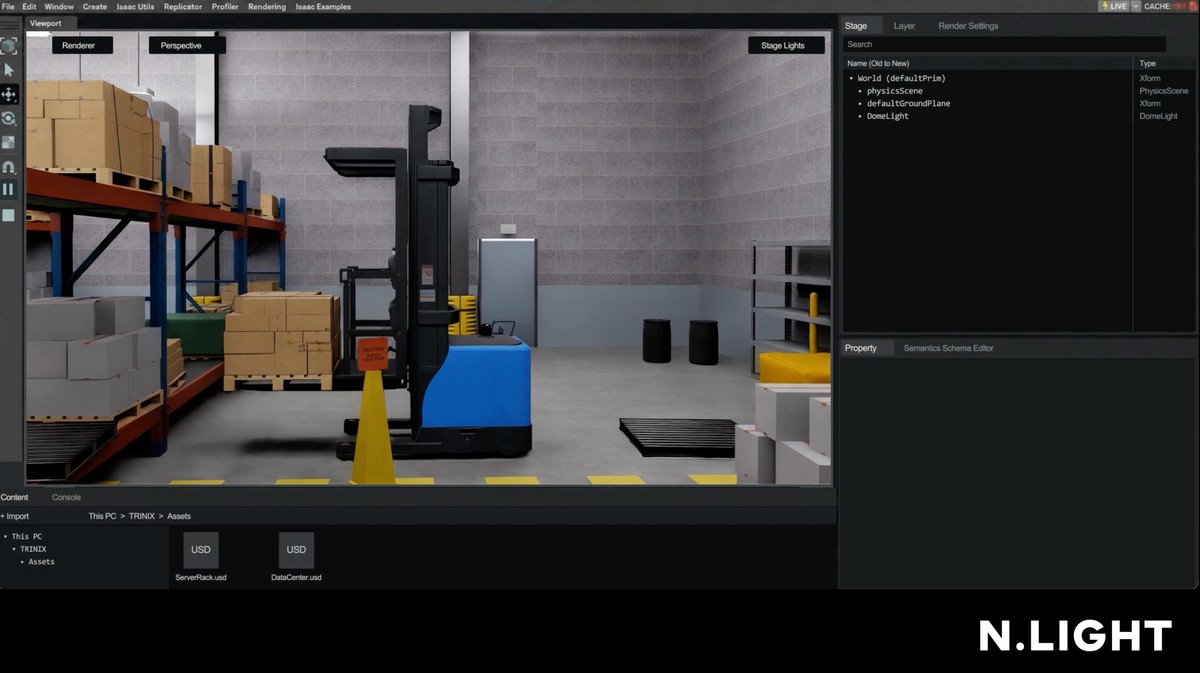The image size is (1200, 673).
Task: Open the Window menu
Action: 59,7
